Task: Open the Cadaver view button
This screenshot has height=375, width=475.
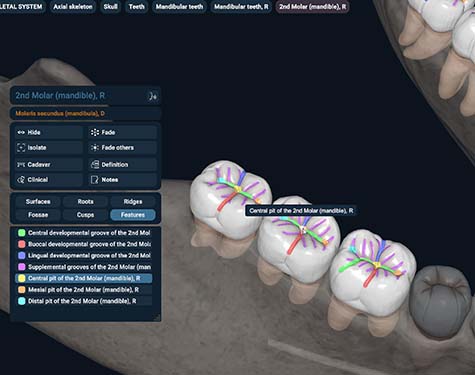Action: click(x=49, y=164)
